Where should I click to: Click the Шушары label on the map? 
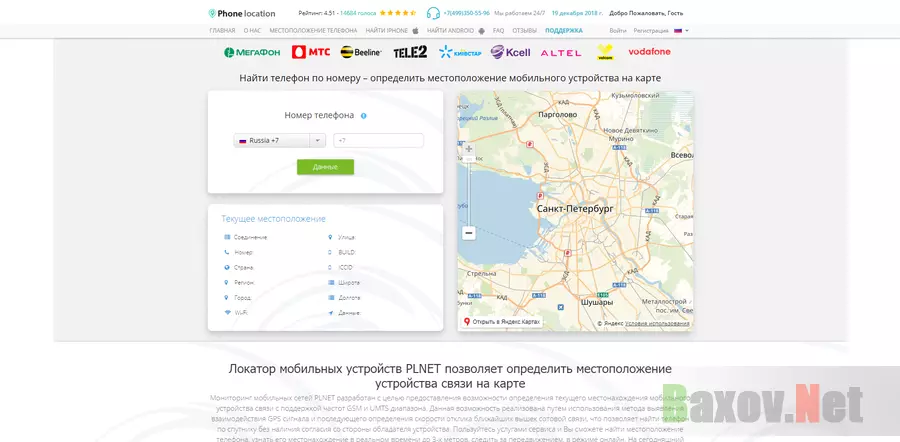coord(596,302)
